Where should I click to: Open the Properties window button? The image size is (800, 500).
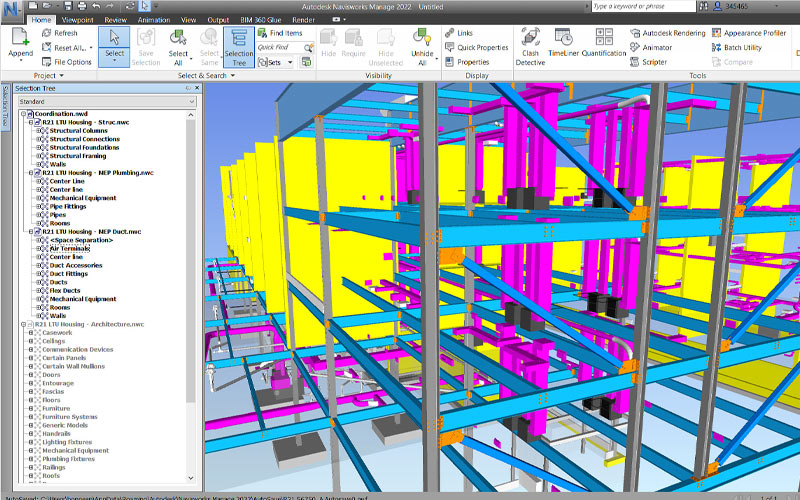click(x=467, y=62)
